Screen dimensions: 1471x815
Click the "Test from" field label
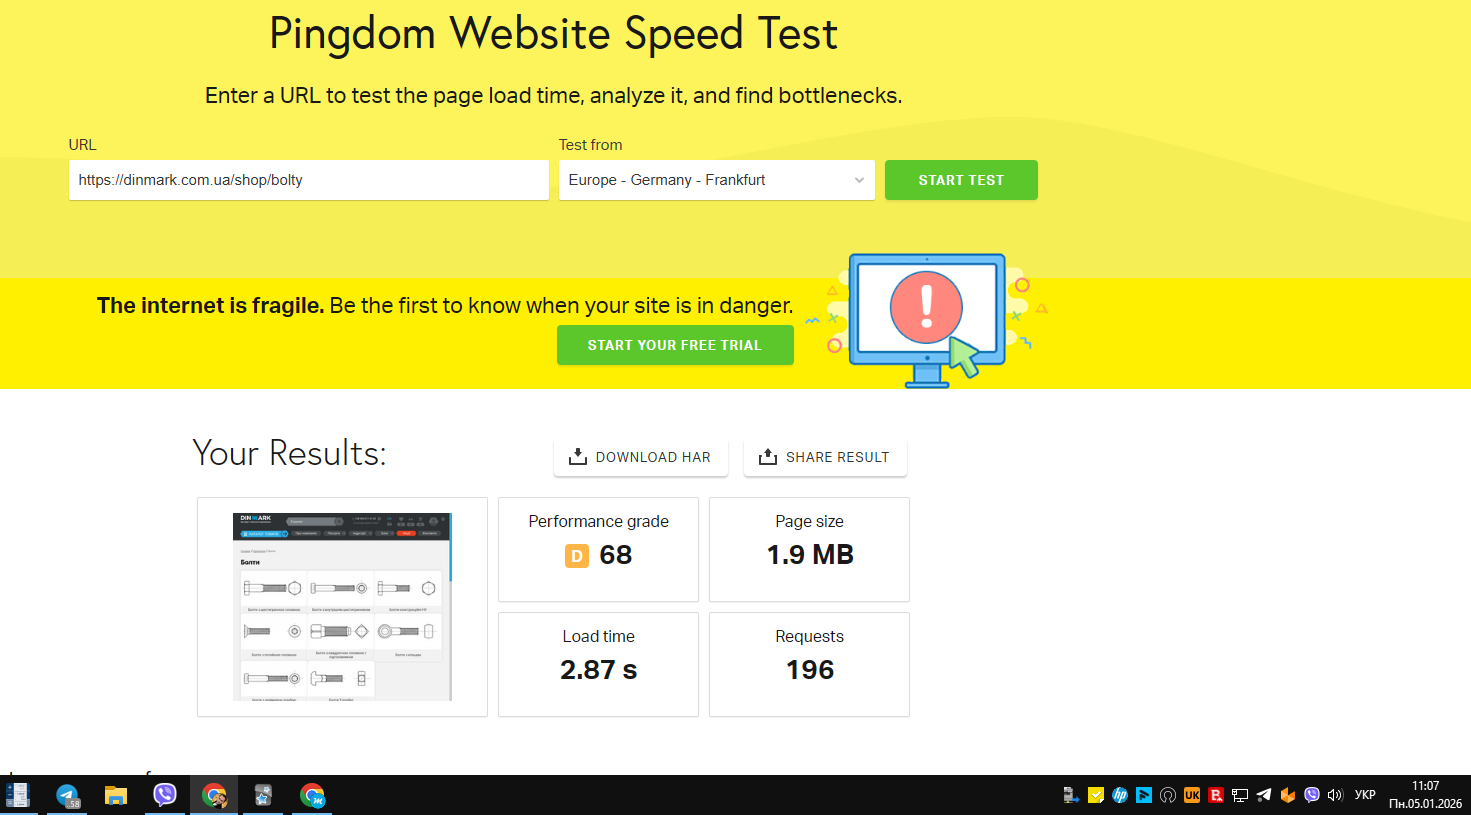pos(590,145)
